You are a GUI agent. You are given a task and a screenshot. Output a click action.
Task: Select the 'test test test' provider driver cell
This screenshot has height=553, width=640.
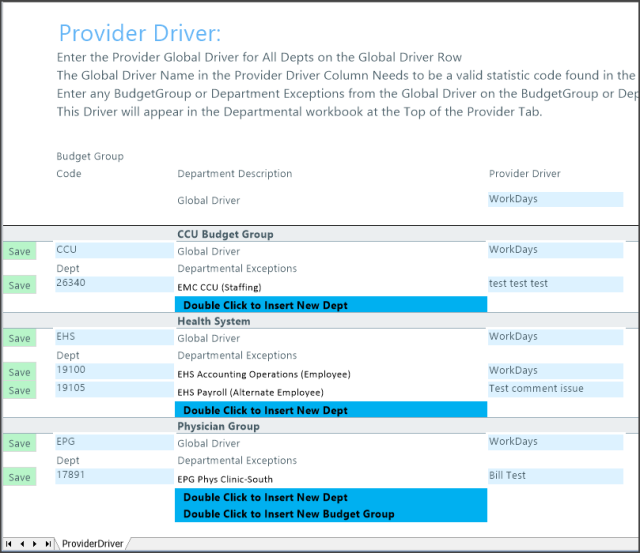click(555, 284)
